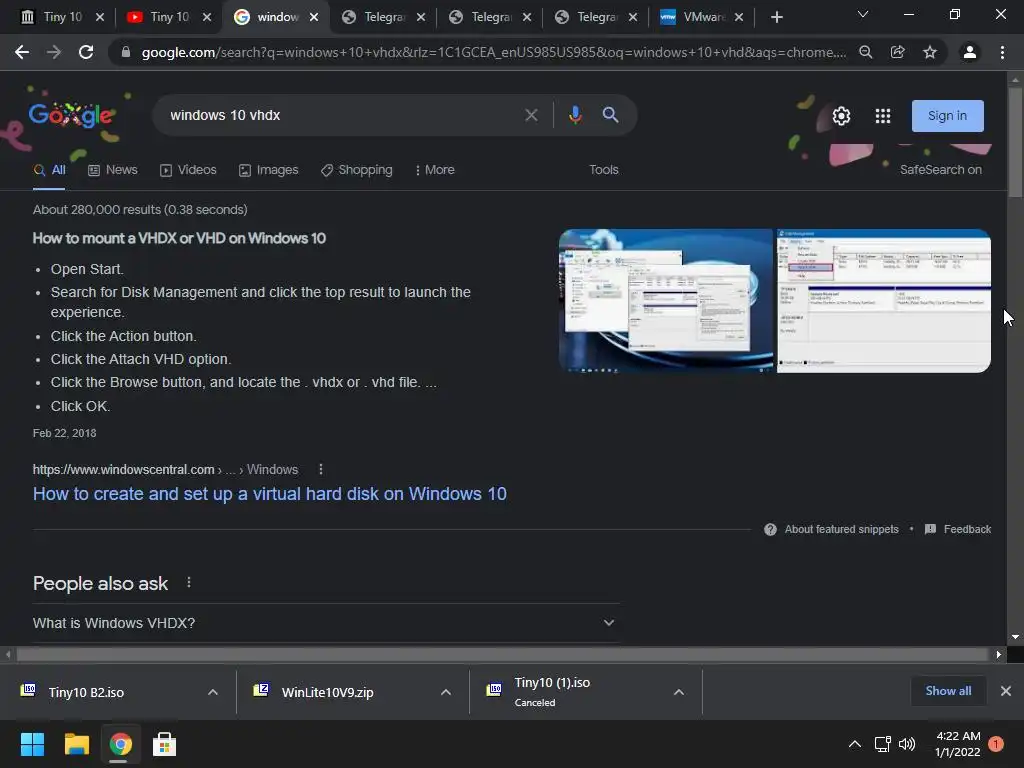Open the Disk Management snippet thumbnail
Screen dimensions: 1024x768
pyautogui.click(x=884, y=301)
